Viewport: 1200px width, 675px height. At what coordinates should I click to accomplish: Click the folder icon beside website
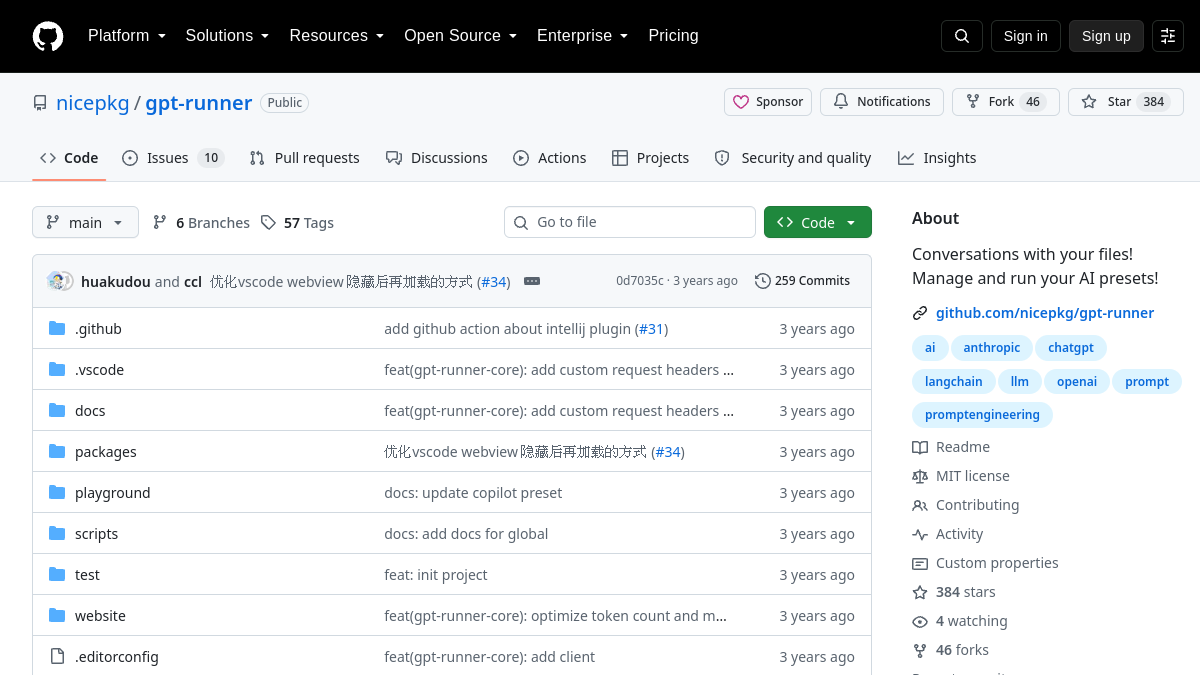pos(57,616)
